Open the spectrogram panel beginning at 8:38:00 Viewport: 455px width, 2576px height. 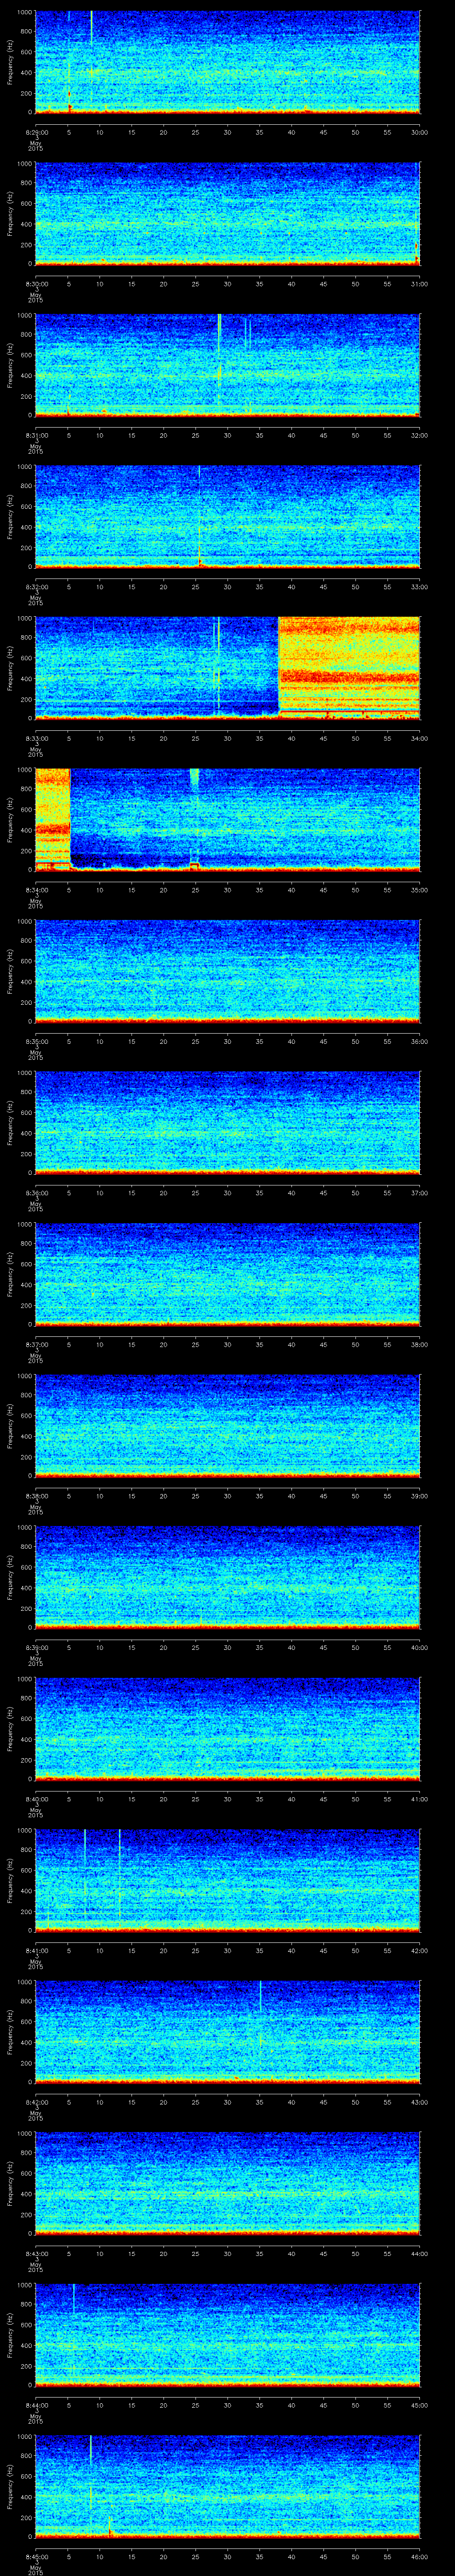(x=227, y=1425)
